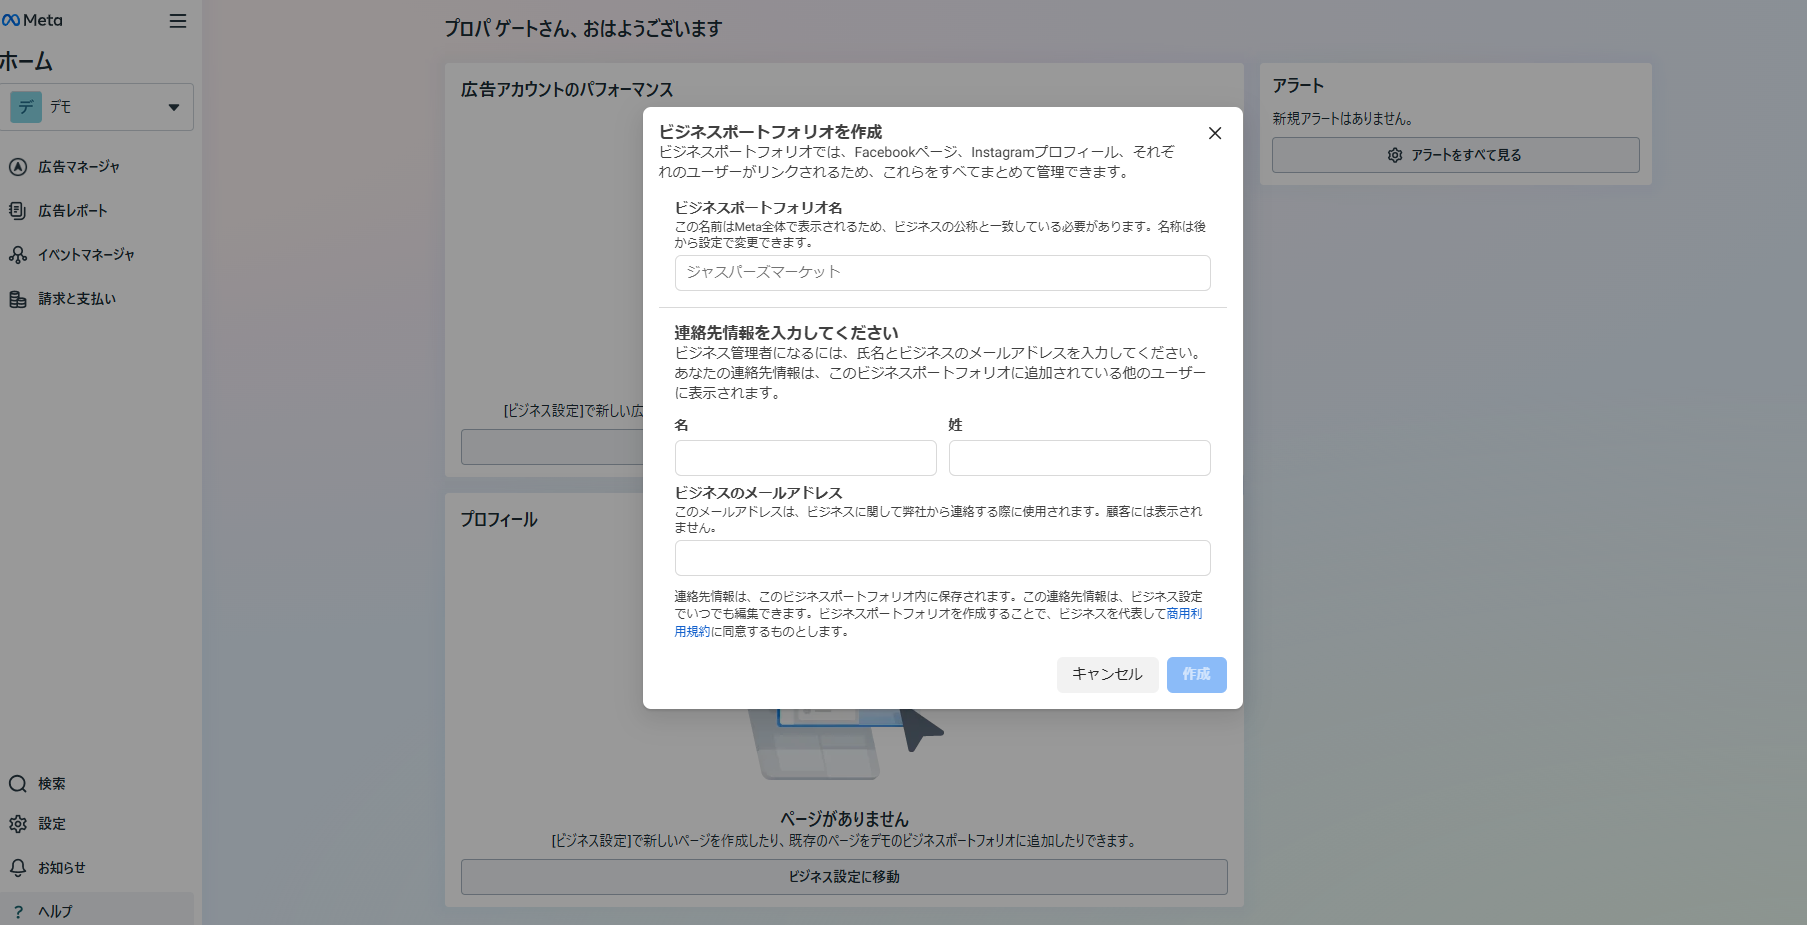Screen dimensions: 1807x925
Task: Click アラートをすべて見る button
Action: (x=1456, y=155)
